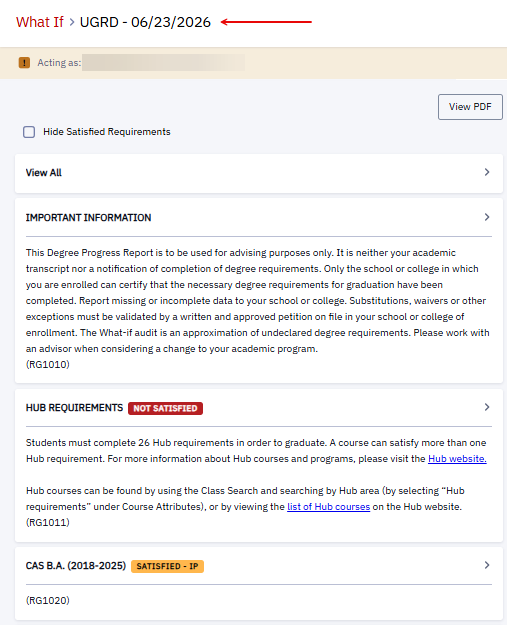This screenshot has height=625, width=507.
Task: Click the CAS B.A. (2018-2025) heading
Action: click(x=76, y=566)
